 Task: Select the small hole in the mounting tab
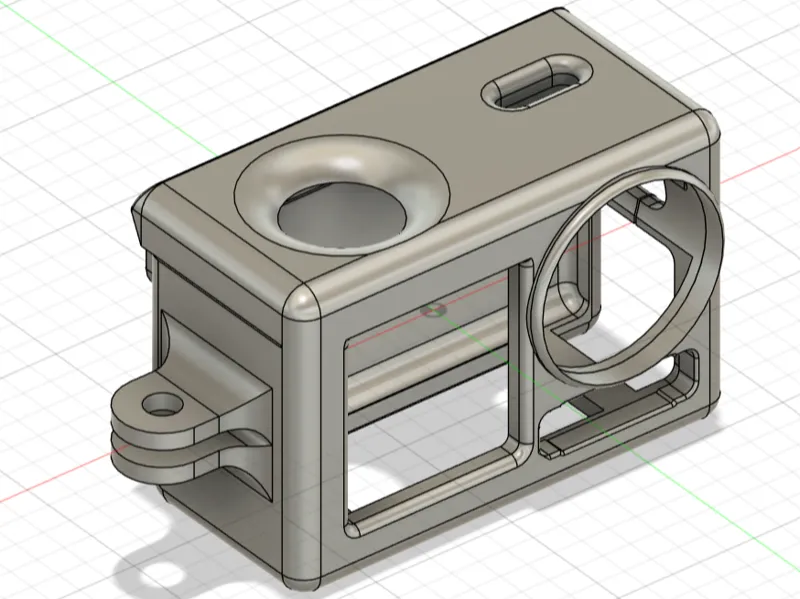pyautogui.click(x=163, y=404)
